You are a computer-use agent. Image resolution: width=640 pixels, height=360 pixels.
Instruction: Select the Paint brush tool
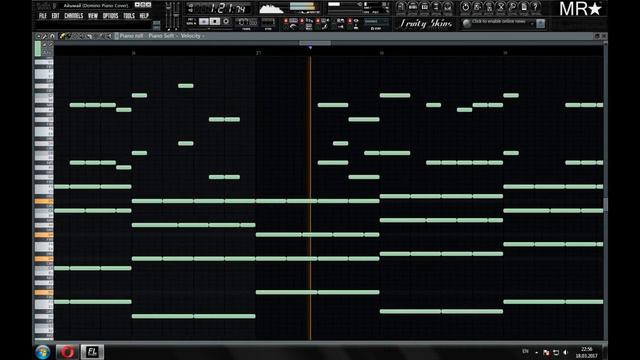[69, 36]
